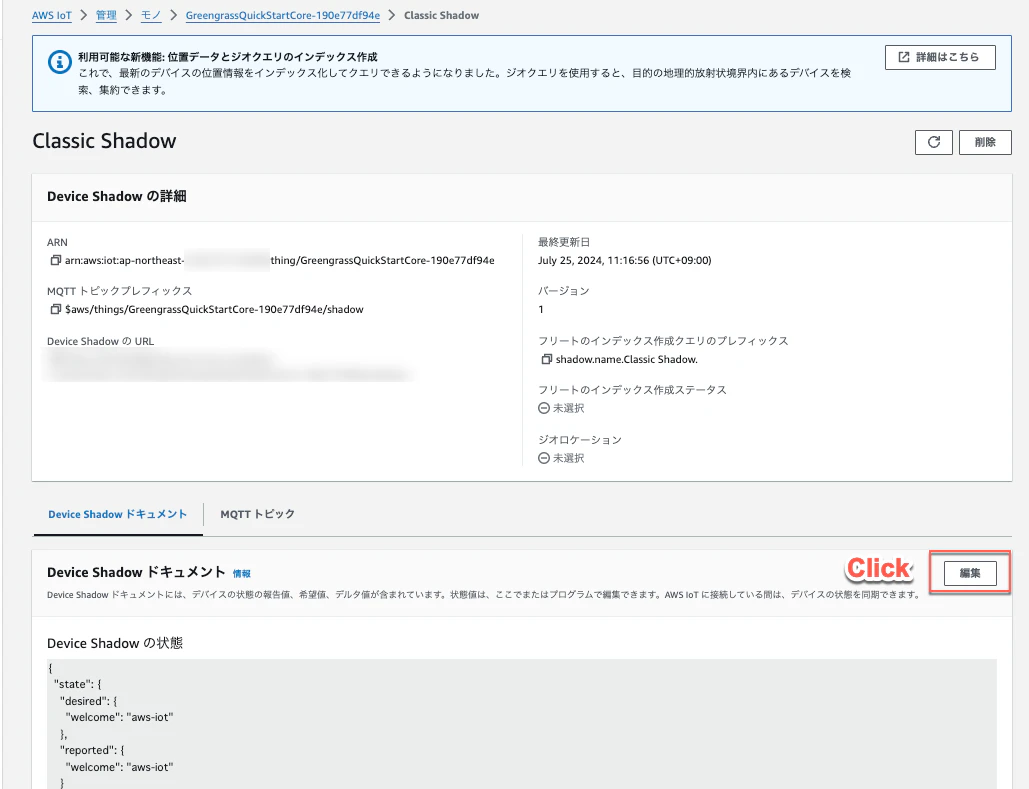
Task: Click status icon beside インデックス作成ステータス 未選択
Action: pos(544,408)
